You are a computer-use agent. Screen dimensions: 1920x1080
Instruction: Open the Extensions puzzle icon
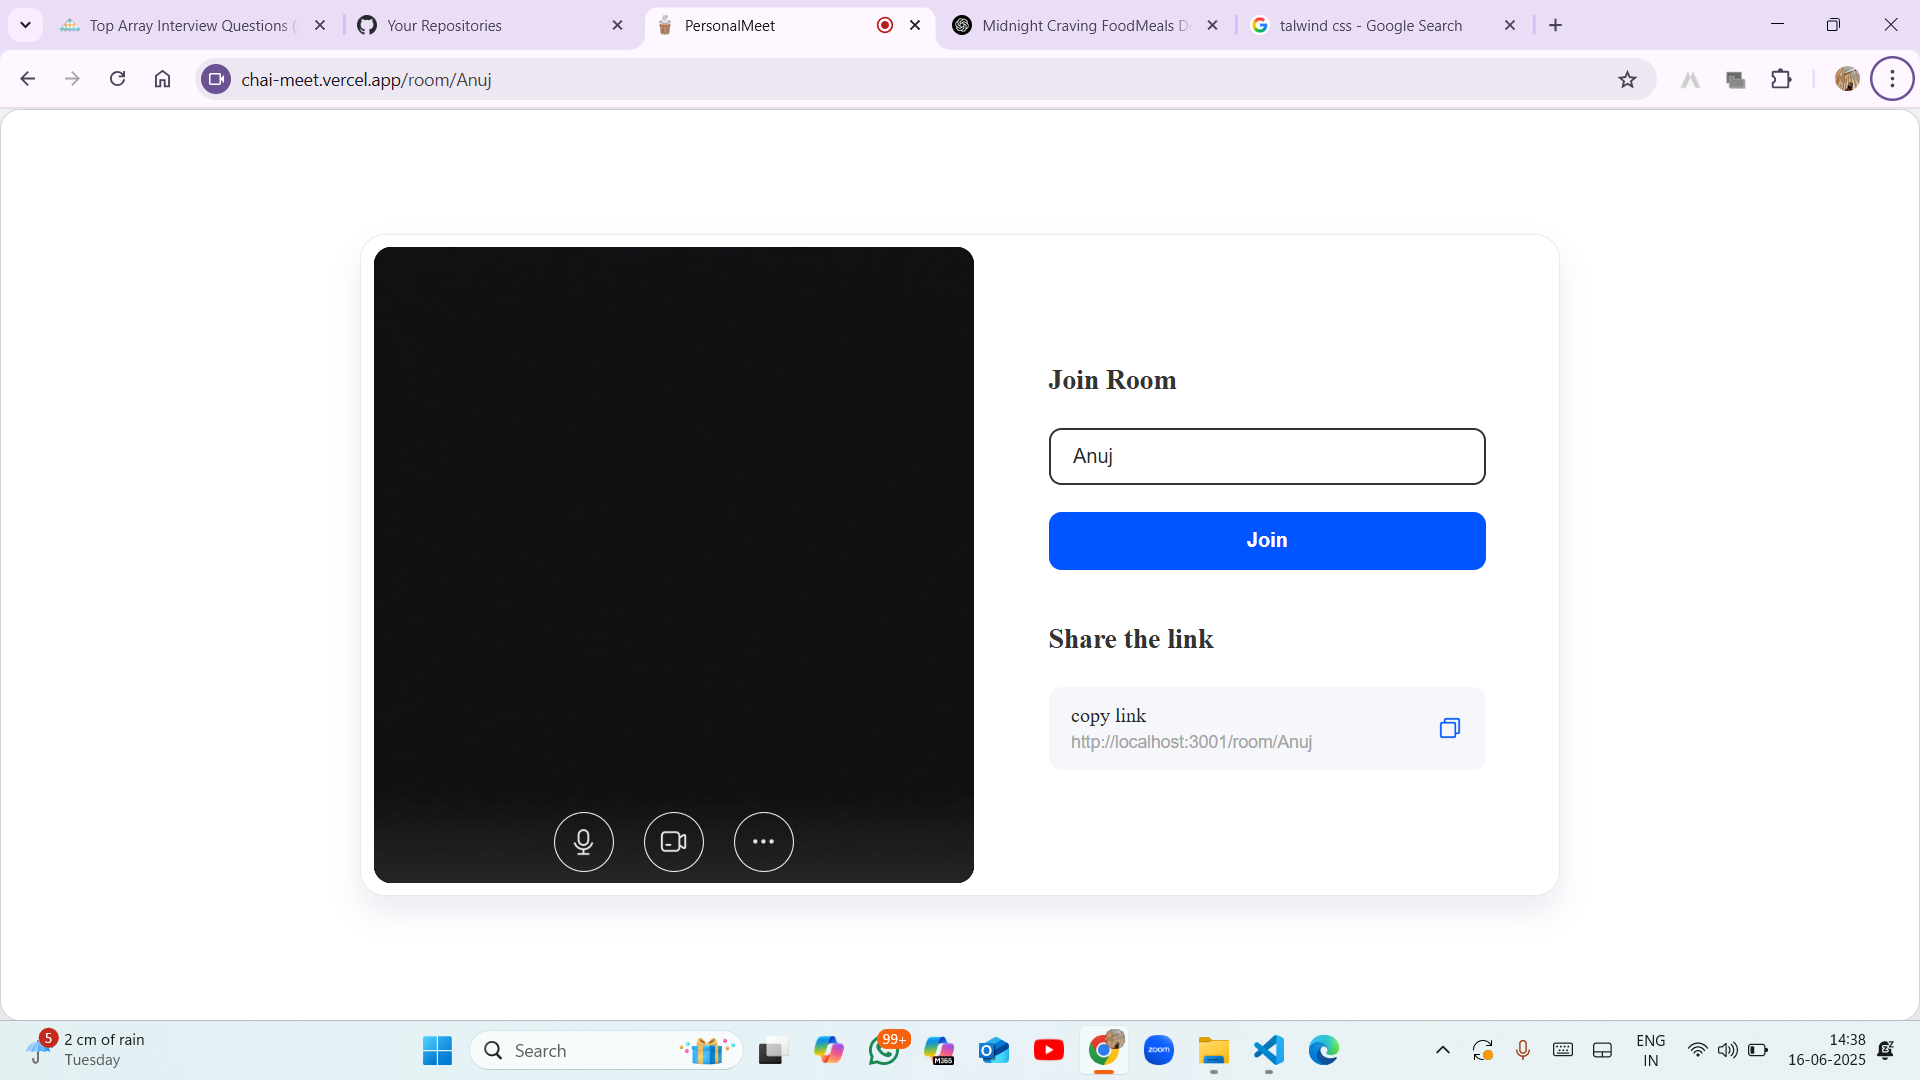(1781, 79)
